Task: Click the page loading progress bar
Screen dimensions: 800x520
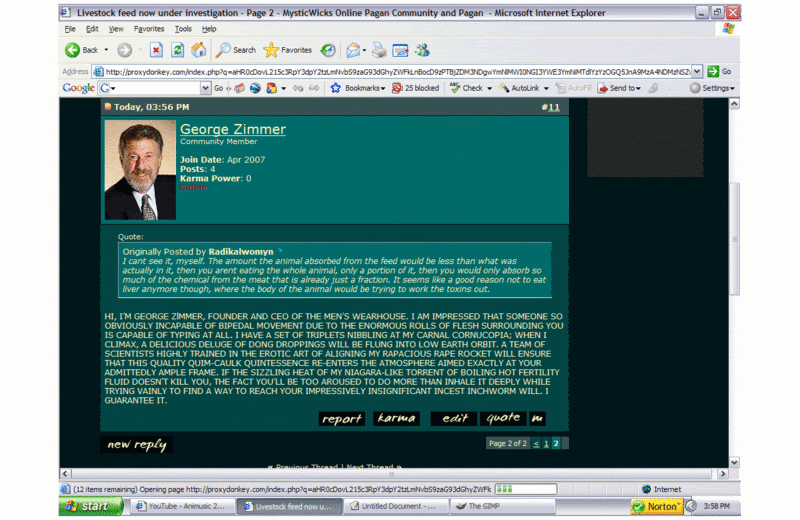Action: pos(526,489)
